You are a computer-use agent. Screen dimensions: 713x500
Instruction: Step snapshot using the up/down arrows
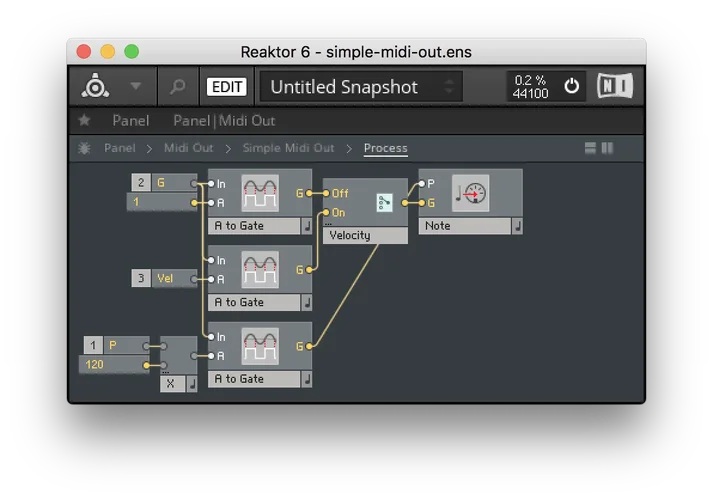(449, 86)
